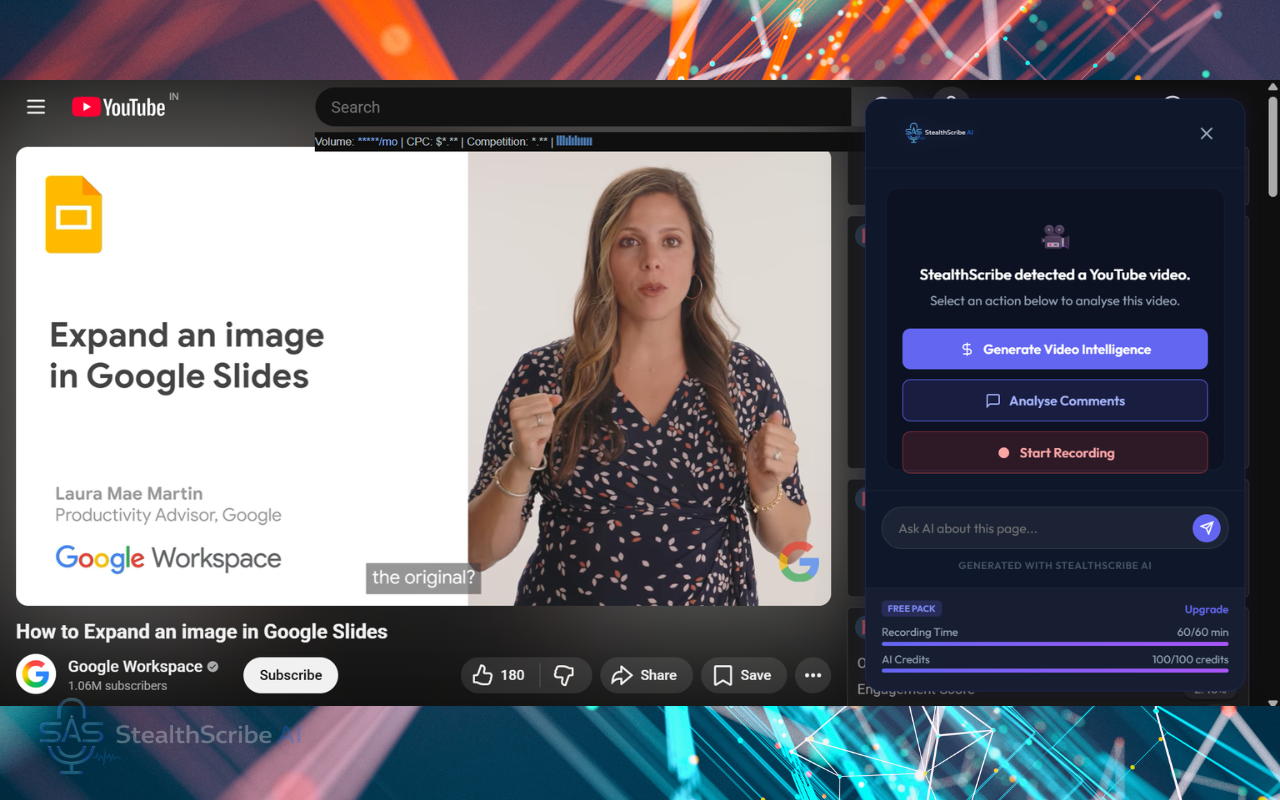The height and width of the screenshot is (800, 1280).
Task: Click the Ask AI about this page field
Action: [x=1036, y=528]
